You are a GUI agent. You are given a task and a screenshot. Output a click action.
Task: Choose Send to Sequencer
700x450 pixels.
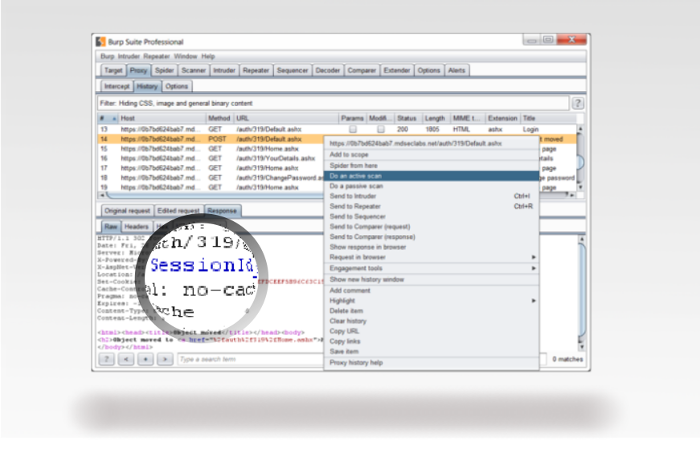[x=431, y=217]
